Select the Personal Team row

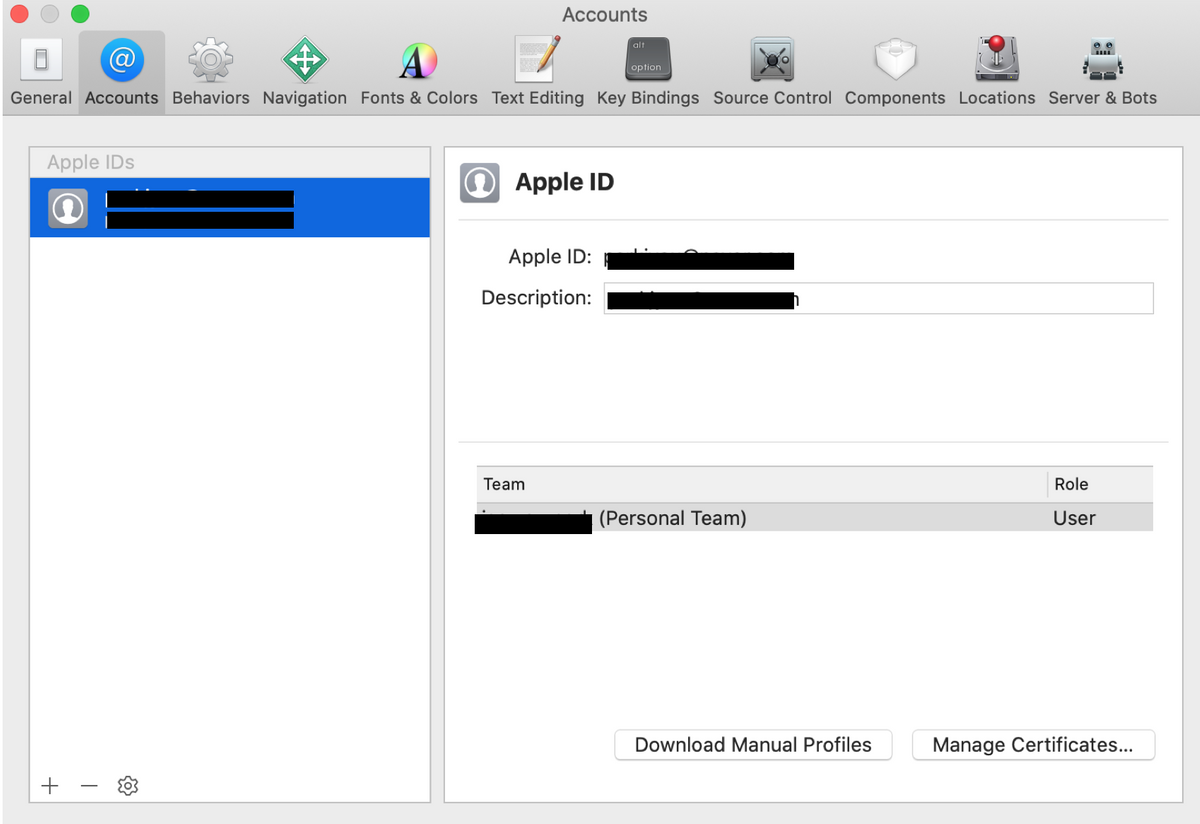coord(815,518)
